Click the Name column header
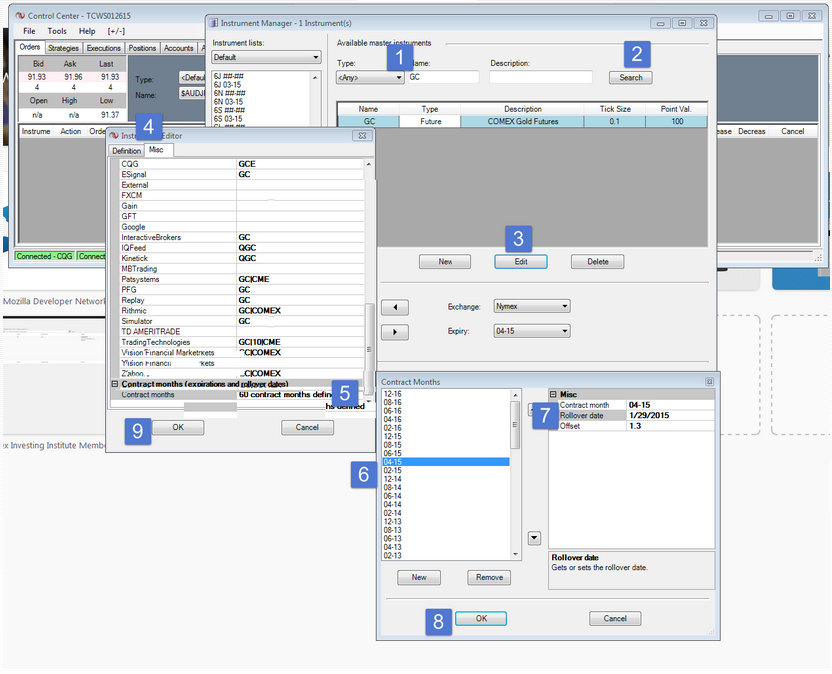 tap(368, 109)
